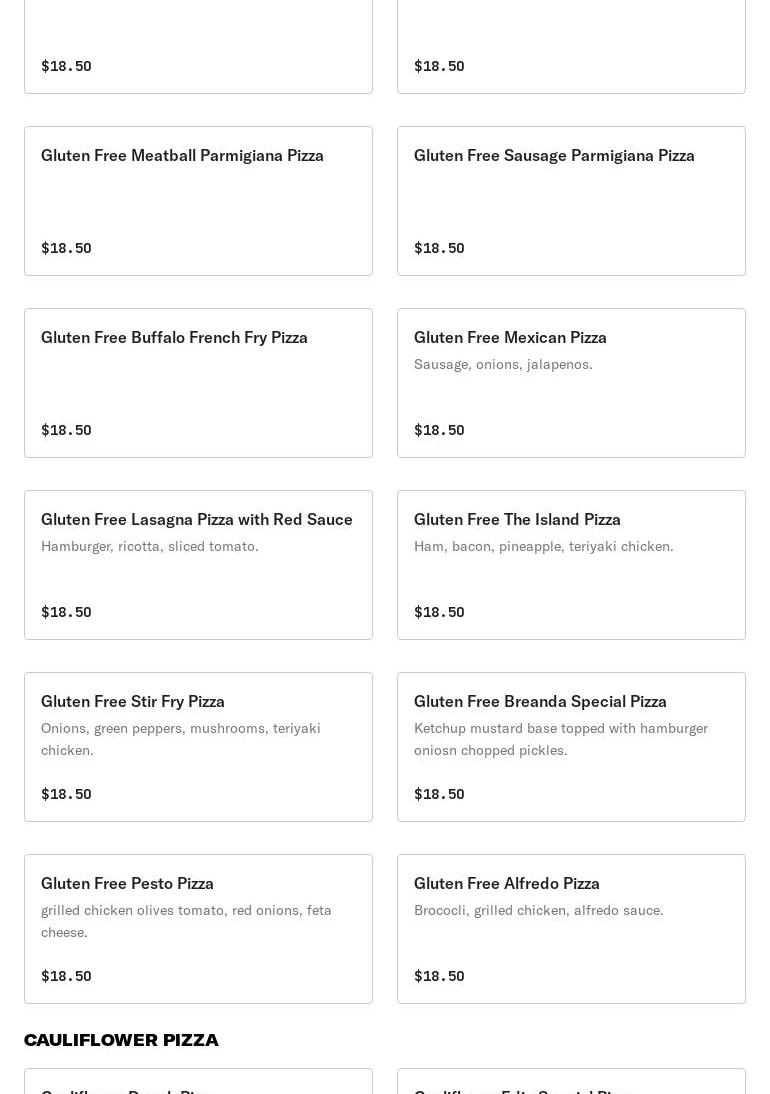770x1094 pixels.
Task: Click Gluten Free The Island Pizza title
Action: [517, 520]
